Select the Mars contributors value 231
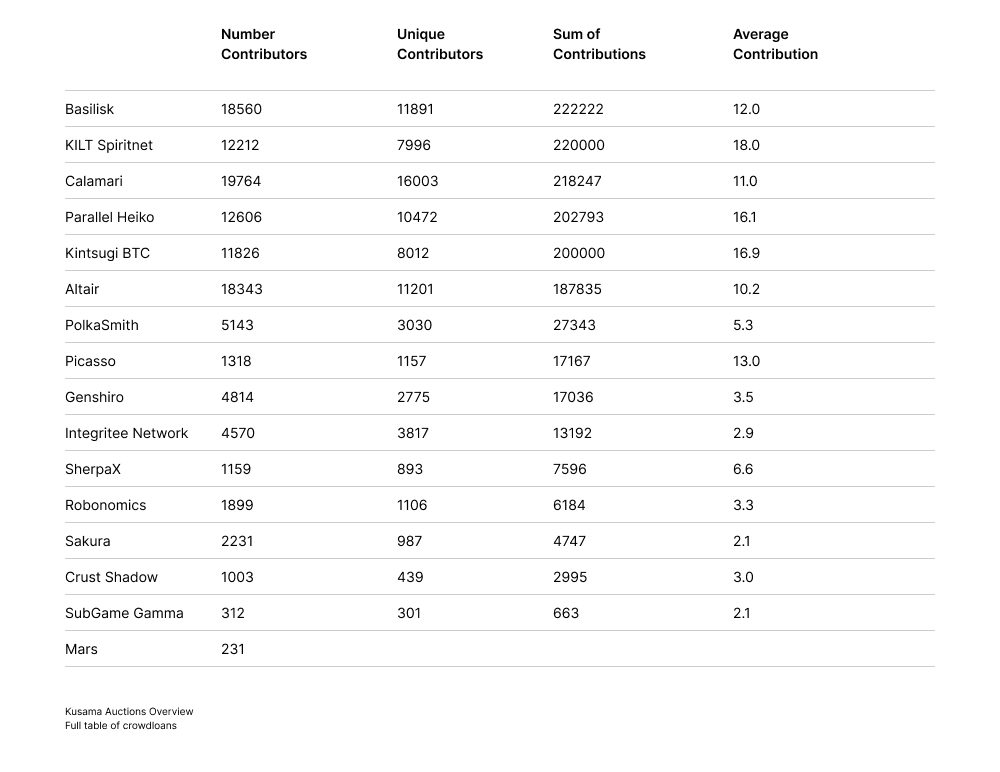This screenshot has height=772, width=1000. click(x=233, y=649)
